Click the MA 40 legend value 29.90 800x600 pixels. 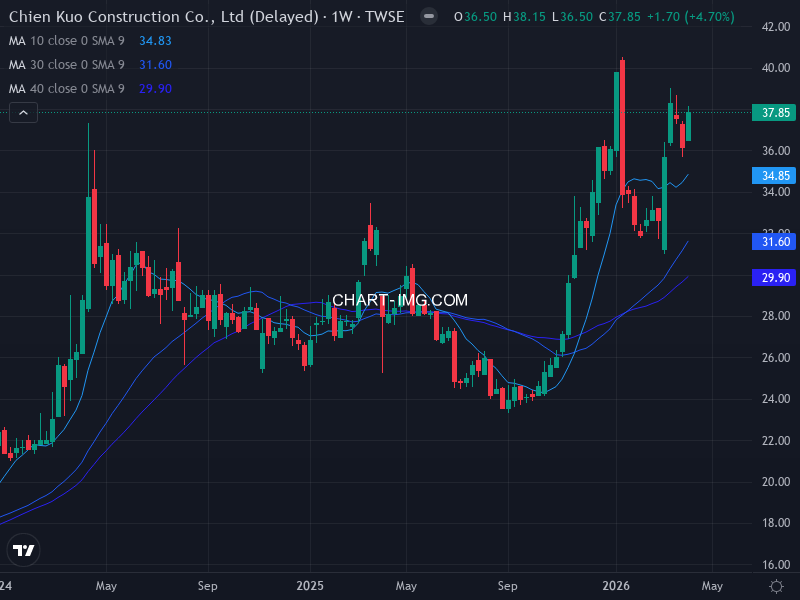tap(155, 89)
